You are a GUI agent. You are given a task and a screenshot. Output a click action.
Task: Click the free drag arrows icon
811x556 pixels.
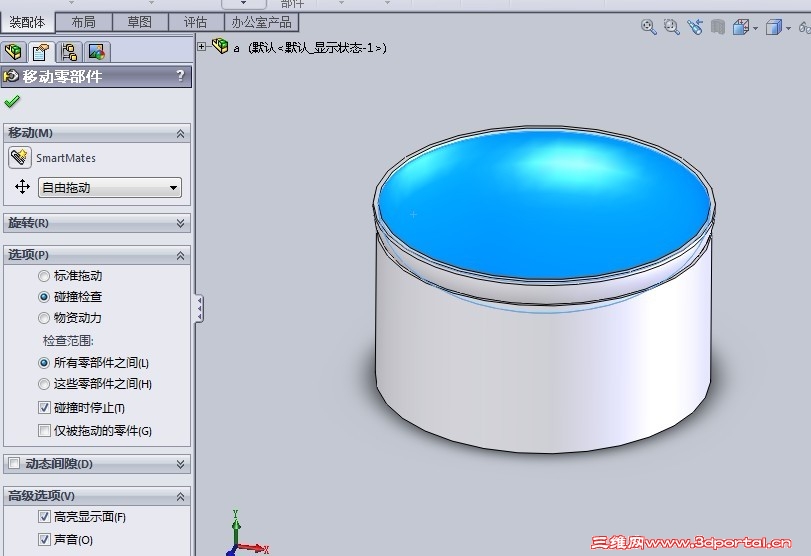[22, 187]
